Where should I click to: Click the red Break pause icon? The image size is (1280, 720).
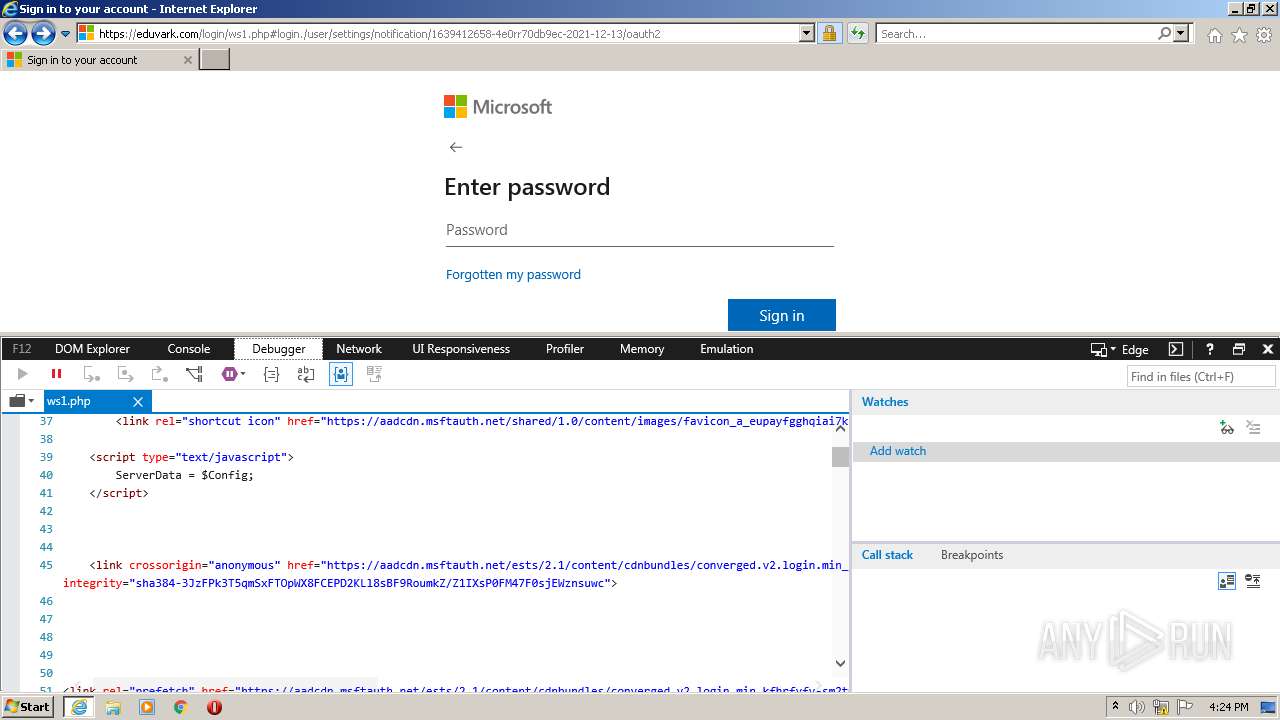[x=56, y=374]
